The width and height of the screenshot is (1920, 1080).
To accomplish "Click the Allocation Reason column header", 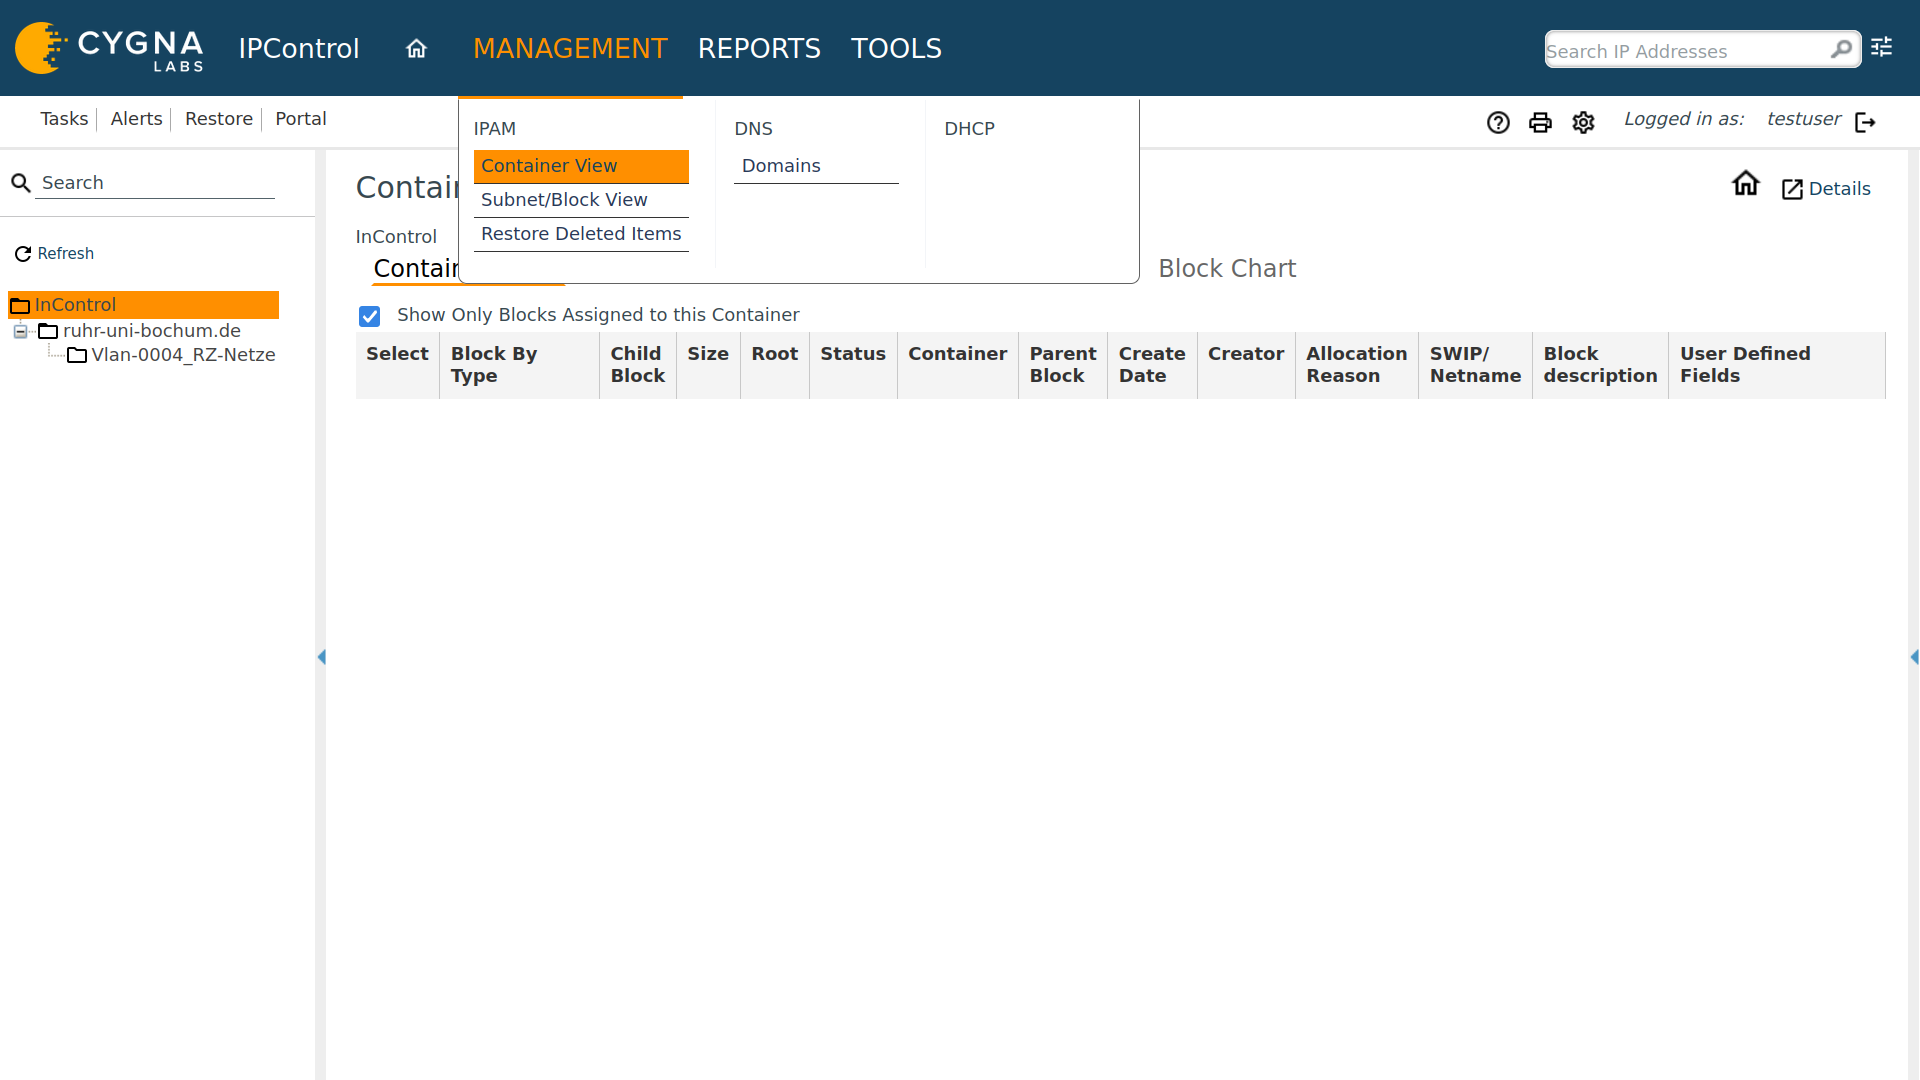I will coord(1357,365).
